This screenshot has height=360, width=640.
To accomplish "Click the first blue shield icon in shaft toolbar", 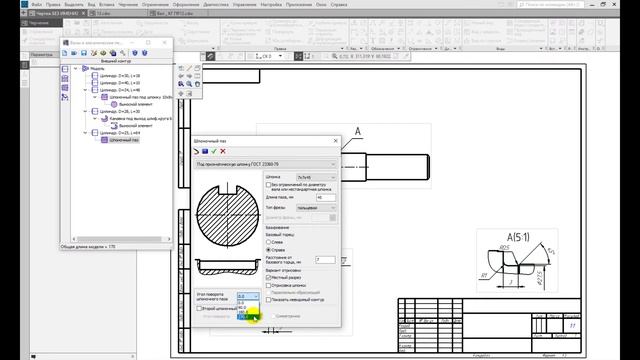I will point(135,53).
